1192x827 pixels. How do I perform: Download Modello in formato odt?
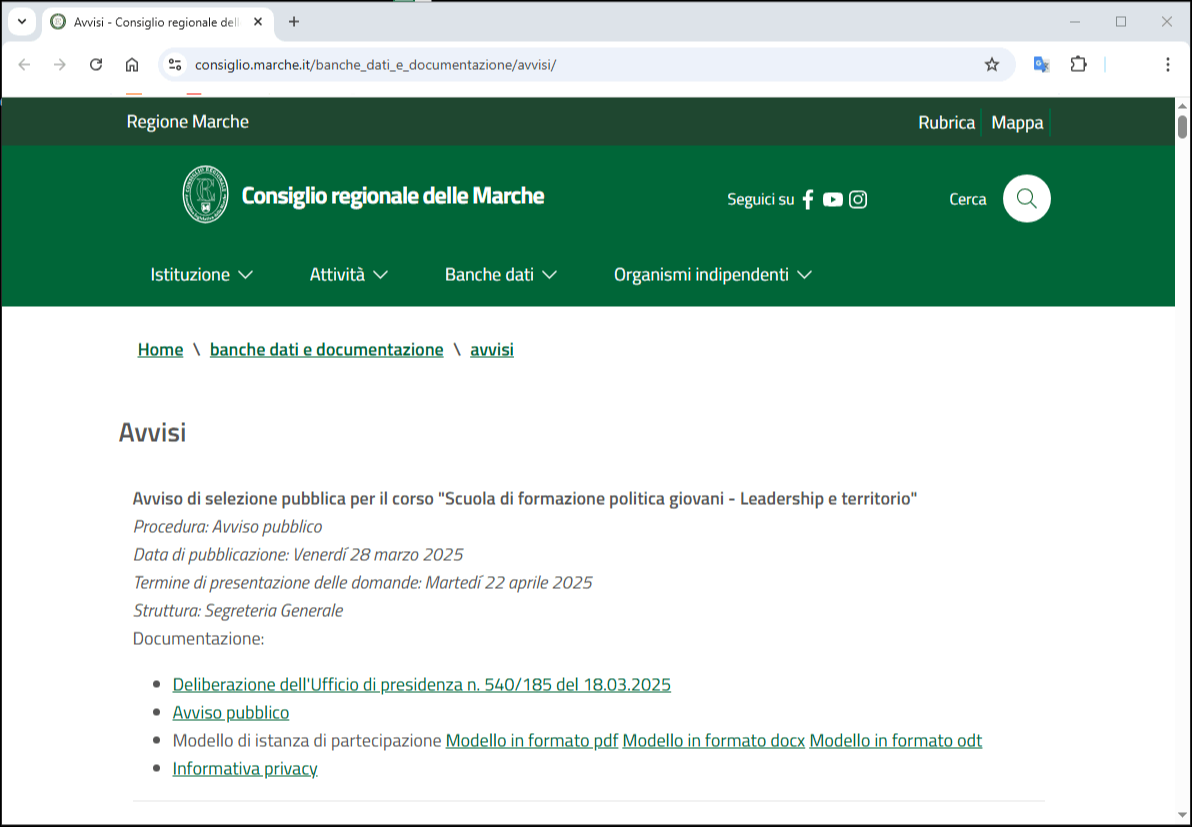coord(896,741)
